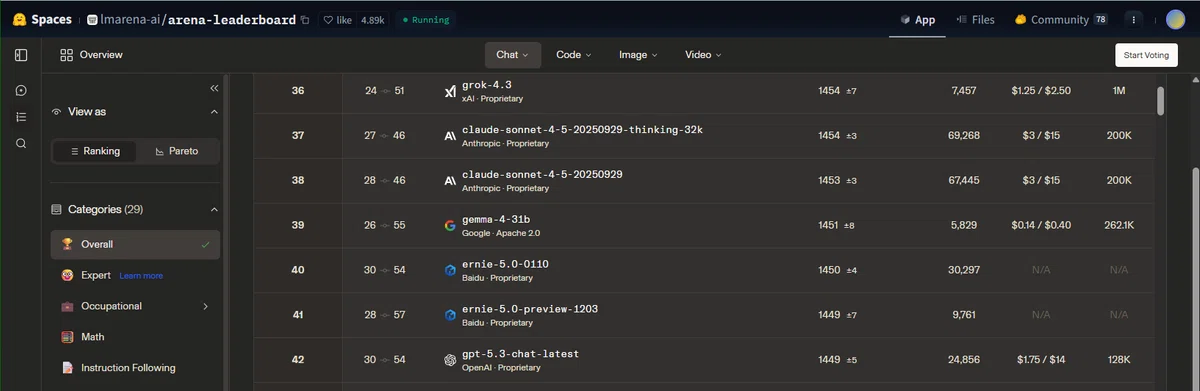This screenshot has height=391, width=1200.
Task: Click rank number 42
Action: tap(298, 360)
